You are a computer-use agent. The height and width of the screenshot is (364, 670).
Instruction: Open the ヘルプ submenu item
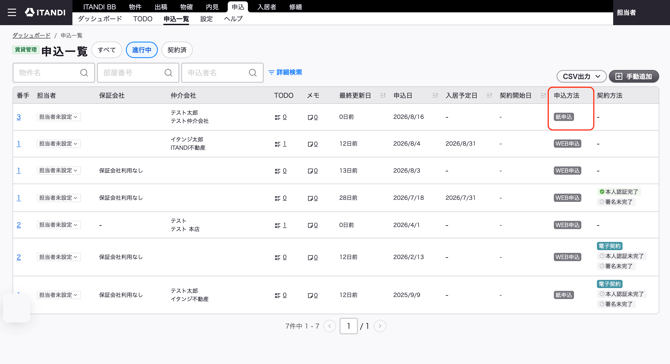(233, 19)
